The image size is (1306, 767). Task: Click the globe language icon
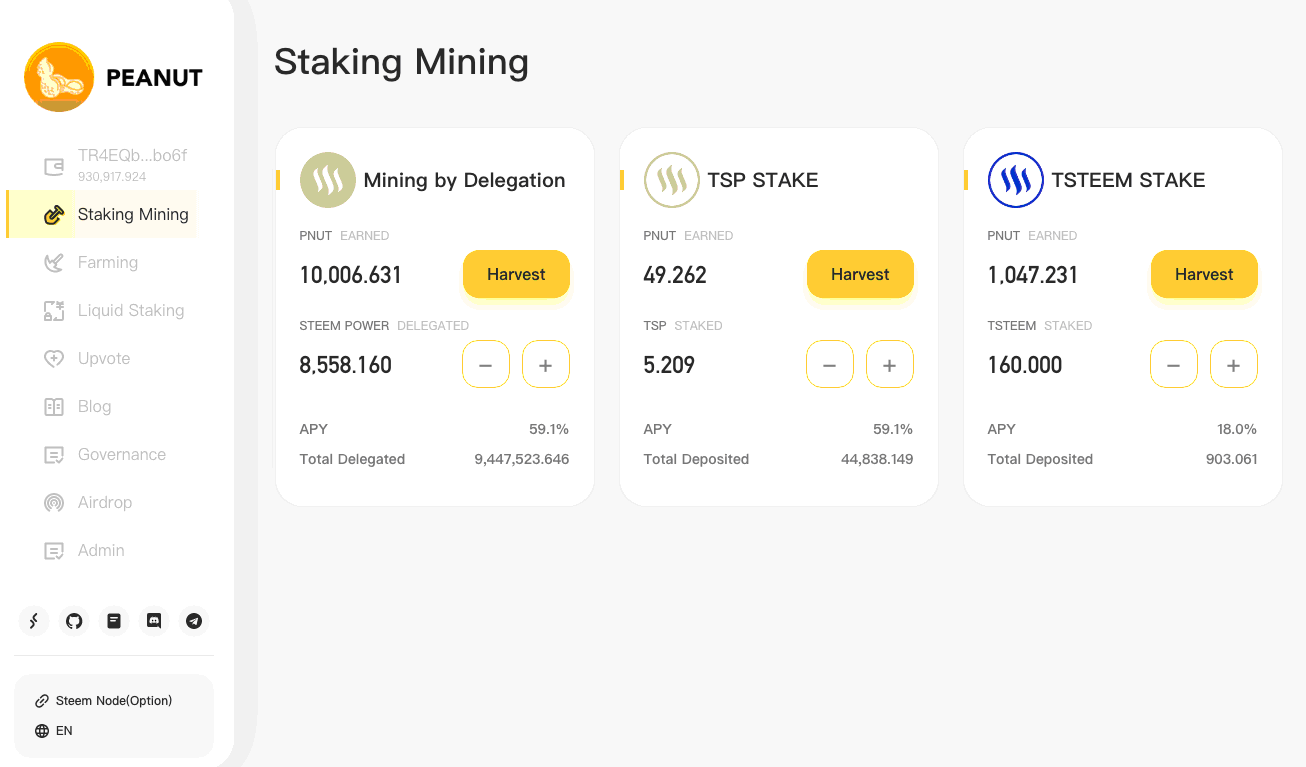42,731
